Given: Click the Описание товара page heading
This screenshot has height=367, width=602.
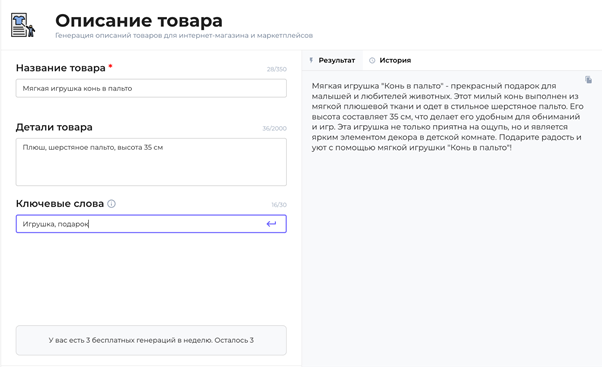Looking at the screenshot, I should tap(139, 21).
